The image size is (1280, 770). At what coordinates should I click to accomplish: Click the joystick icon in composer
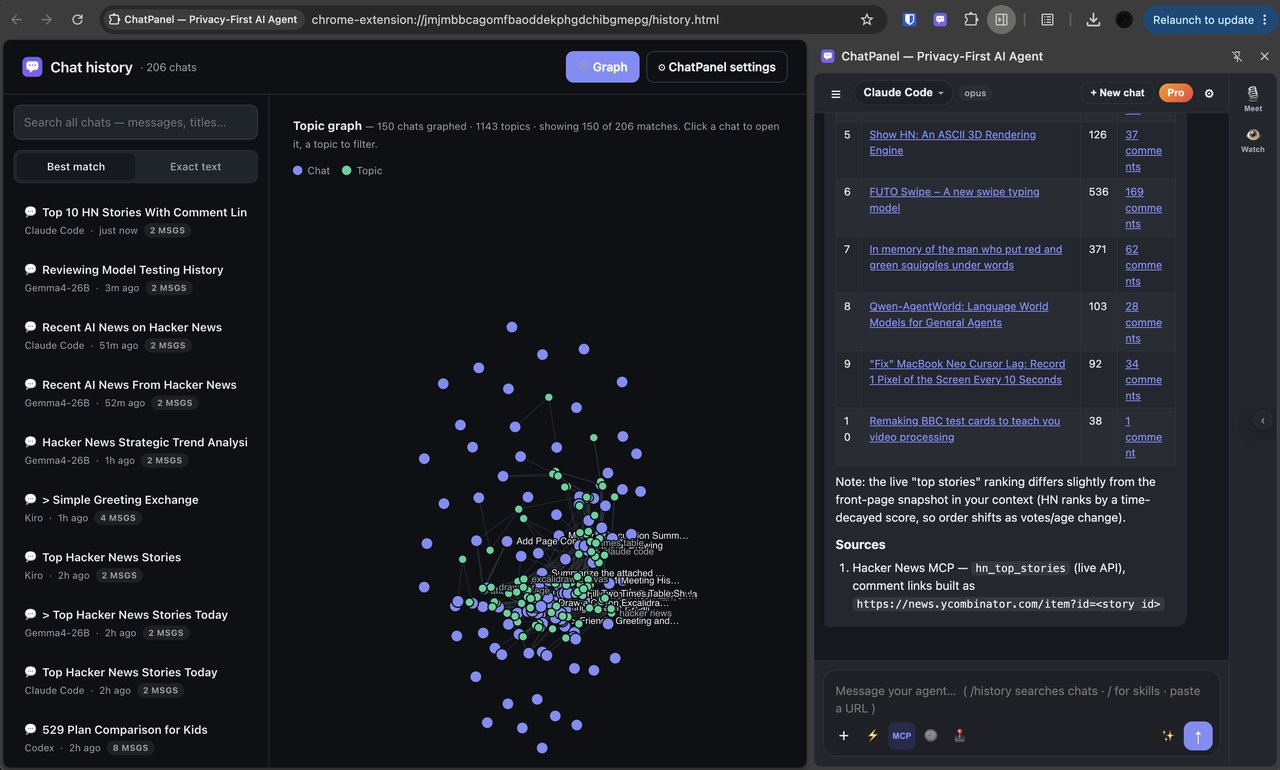(x=960, y=736)
